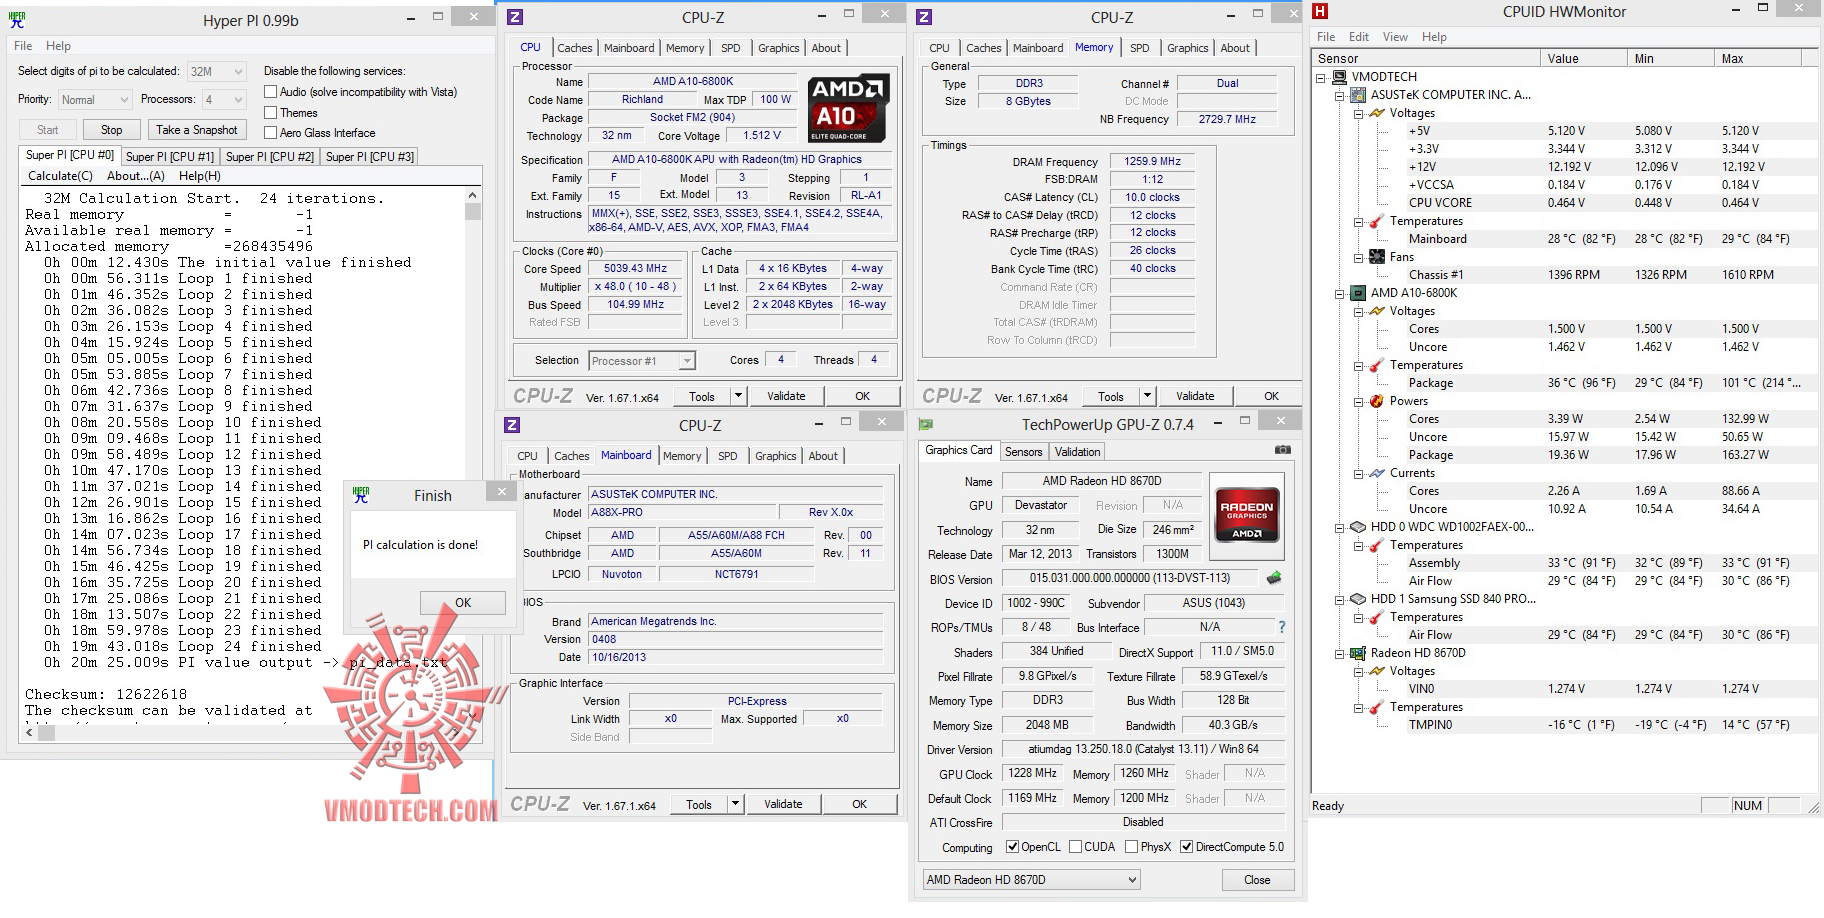1824x918 pixels.
Task: Switch to the Super PI [CPU #2] tab
Action: coord(269,157)
